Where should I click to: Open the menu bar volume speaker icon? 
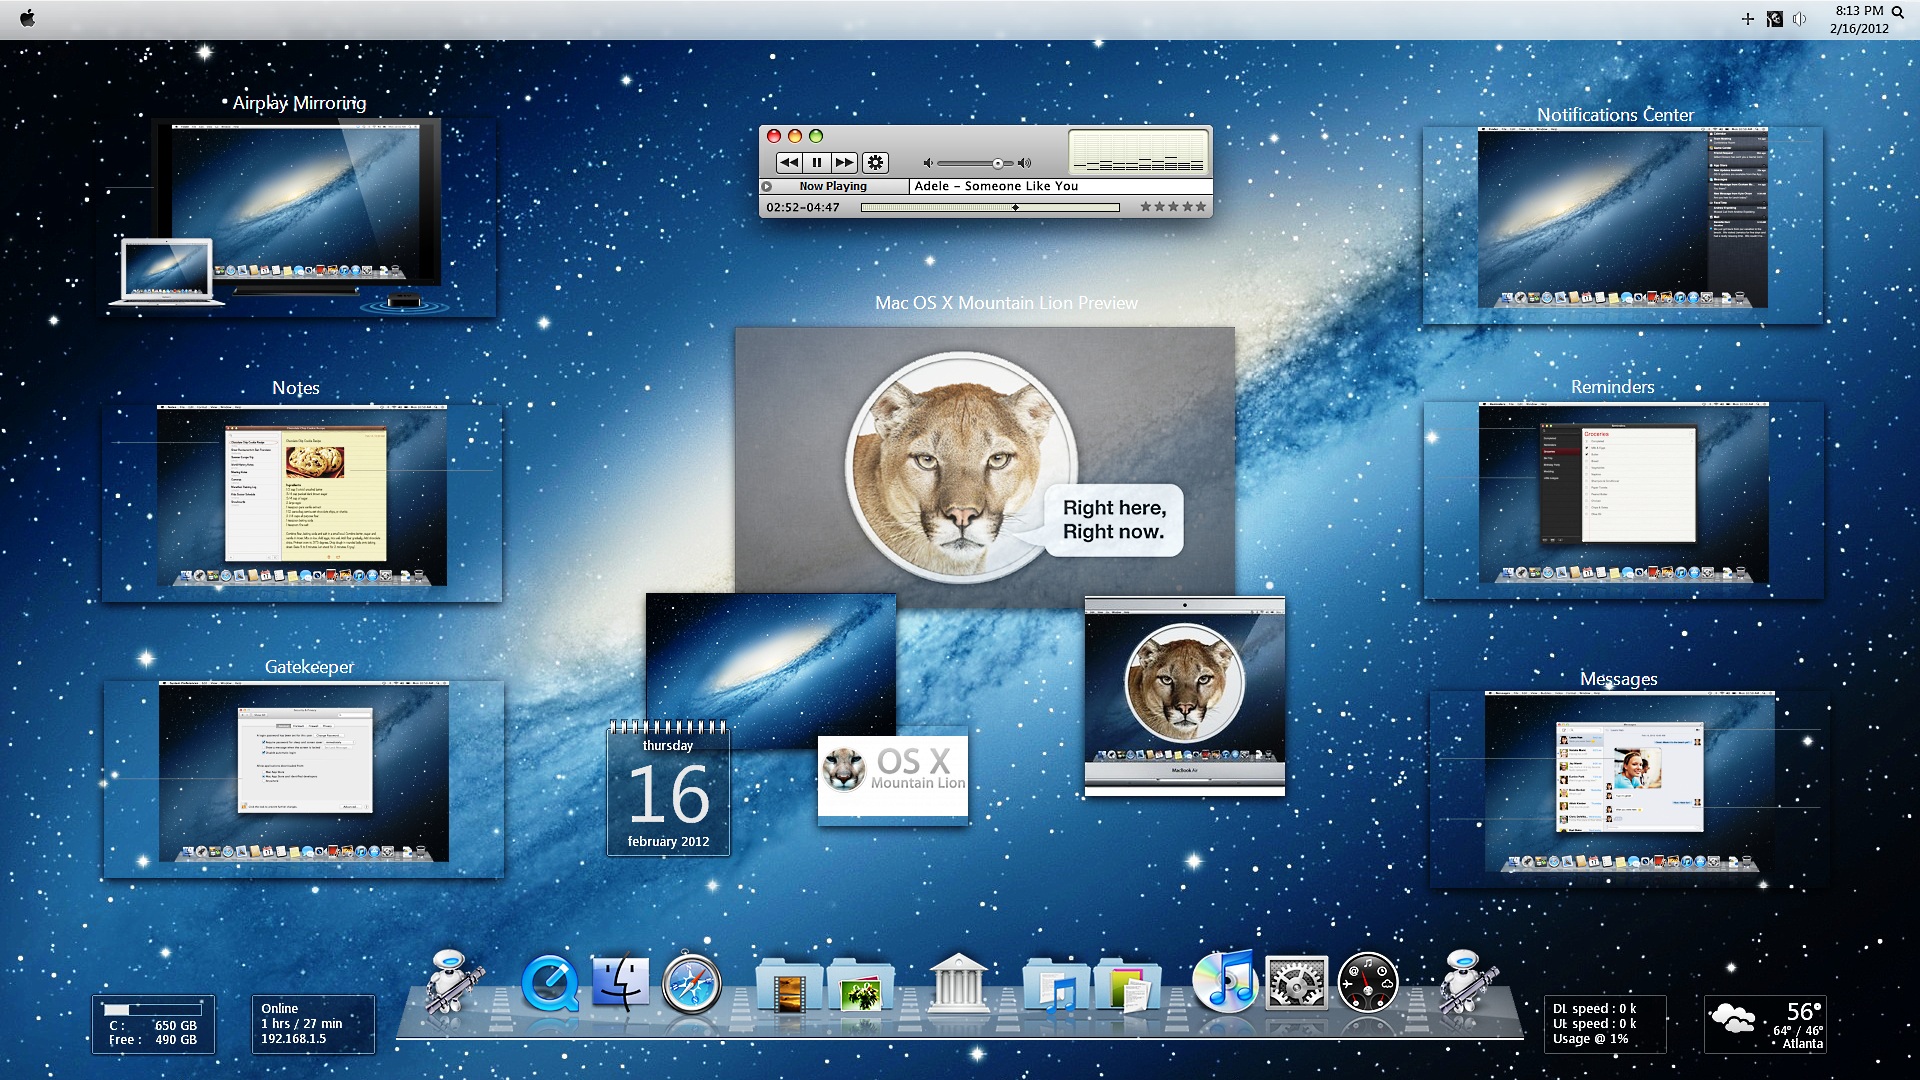tap(1799, 19)
